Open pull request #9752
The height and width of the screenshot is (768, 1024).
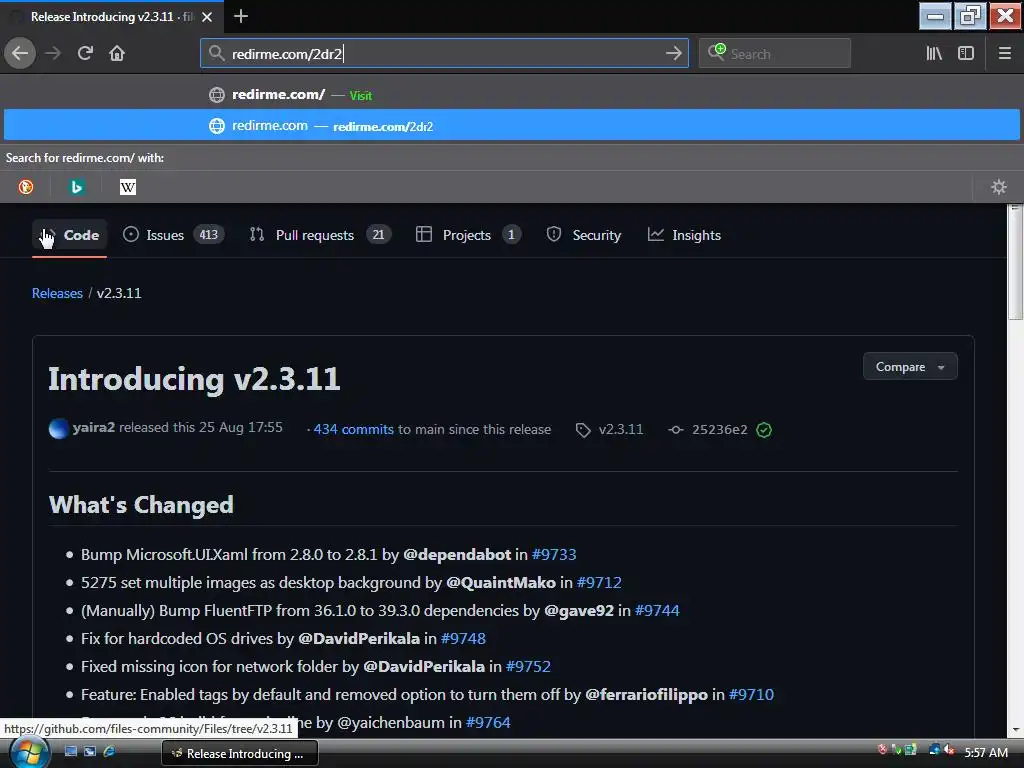[528, 667]
